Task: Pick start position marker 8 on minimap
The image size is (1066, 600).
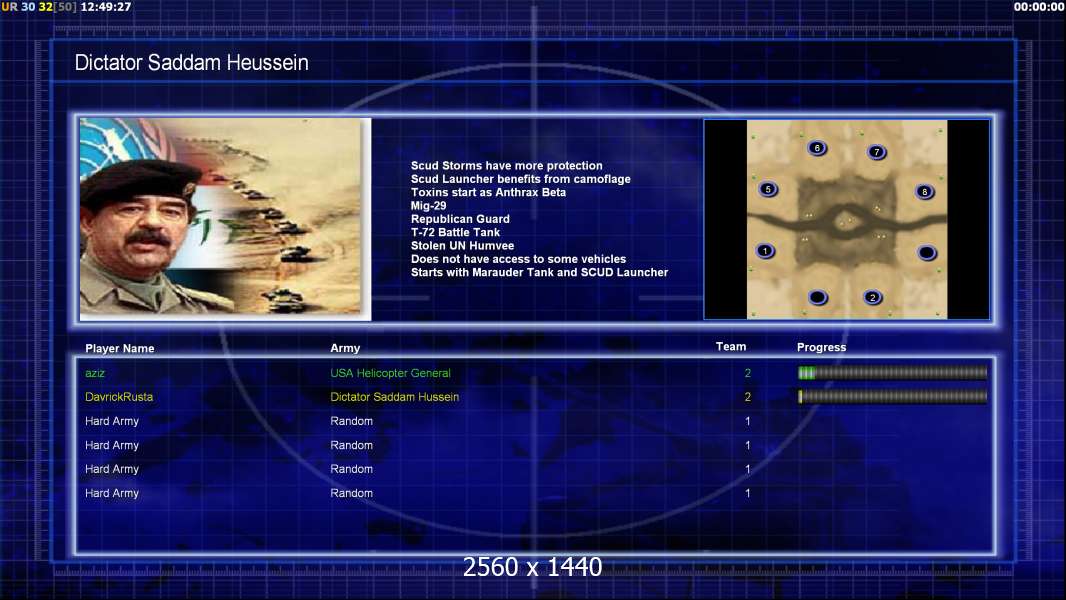Action: click(x=925, y=192)
